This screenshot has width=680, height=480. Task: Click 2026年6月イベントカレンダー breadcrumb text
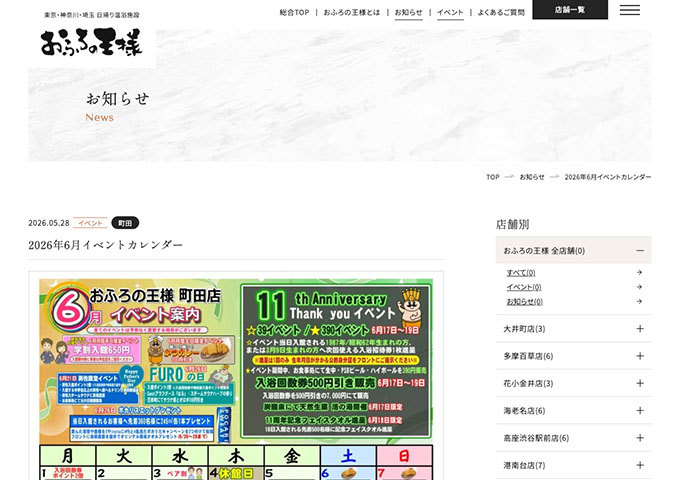point(608,177)
